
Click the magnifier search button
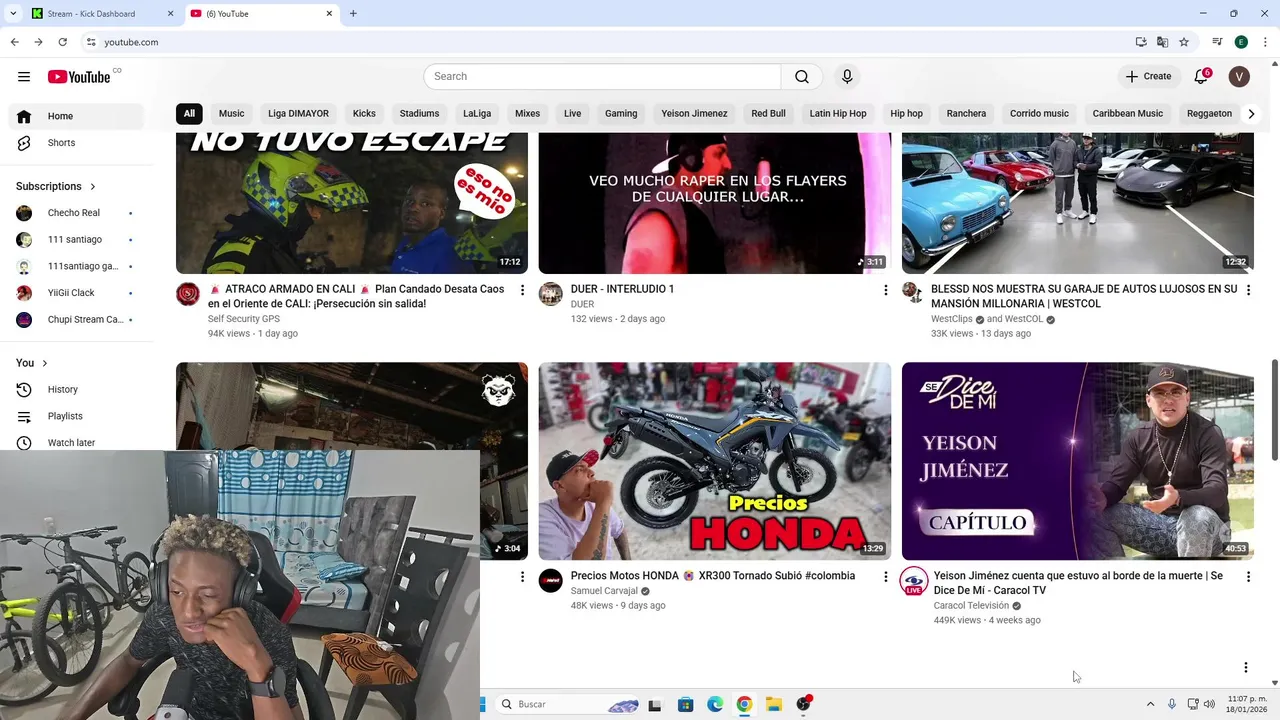(802, 76)
